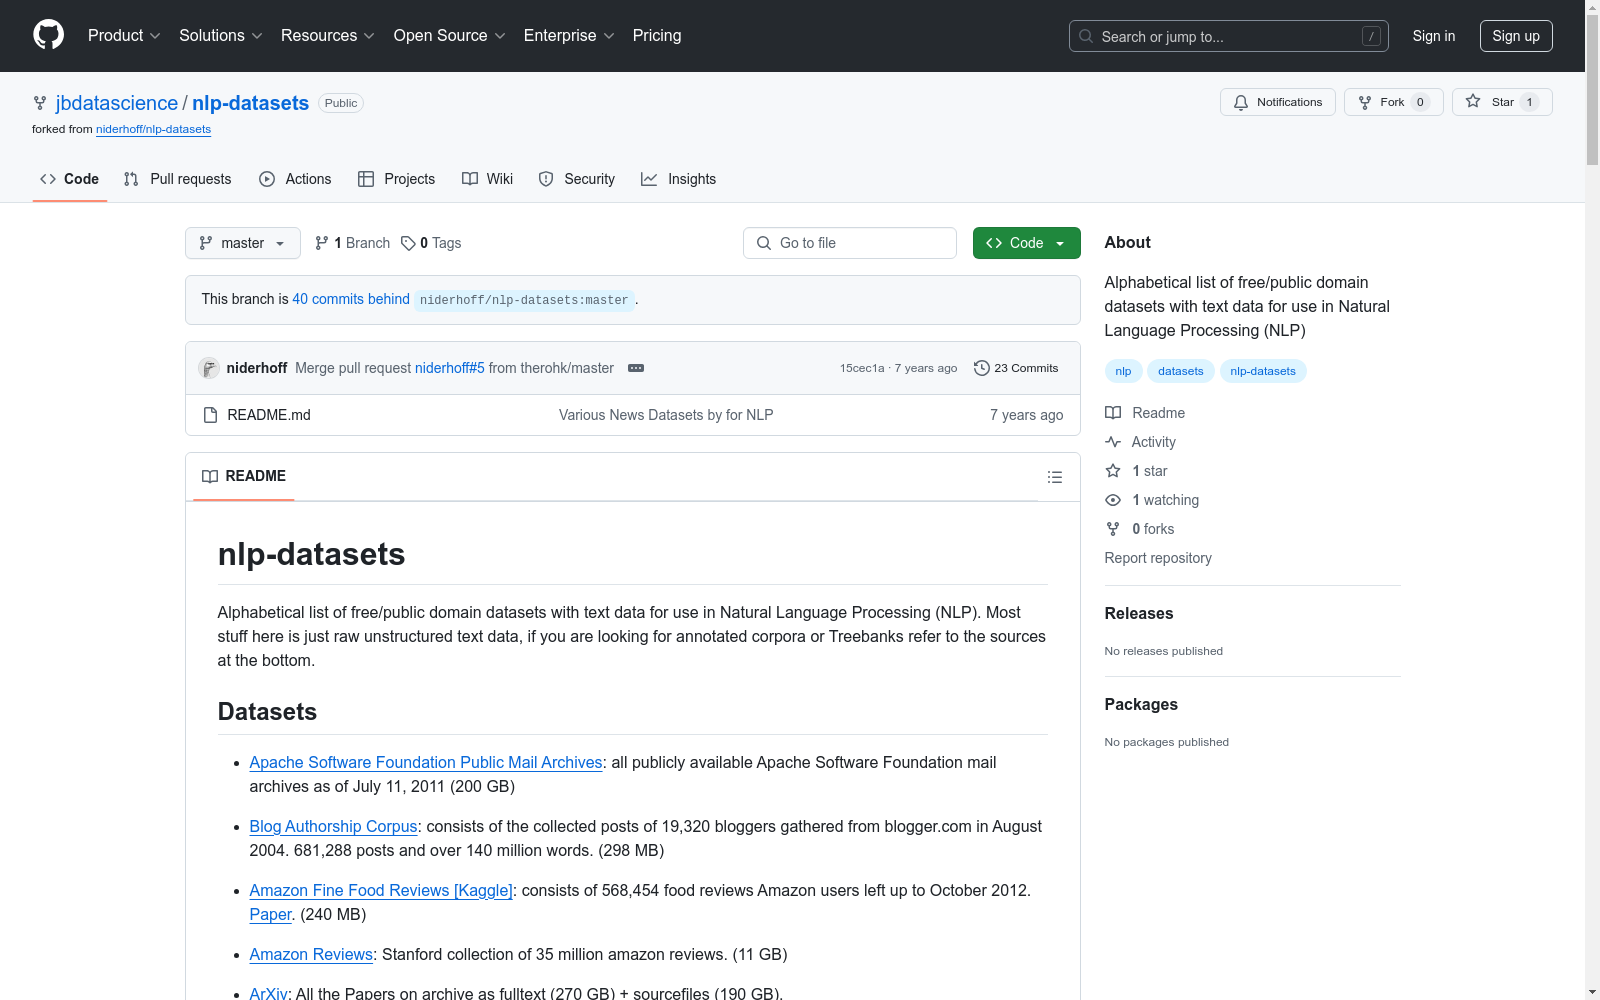The image size is (1600, 1000).
Task: Click the GitHub logo icon
Action: 48,36
